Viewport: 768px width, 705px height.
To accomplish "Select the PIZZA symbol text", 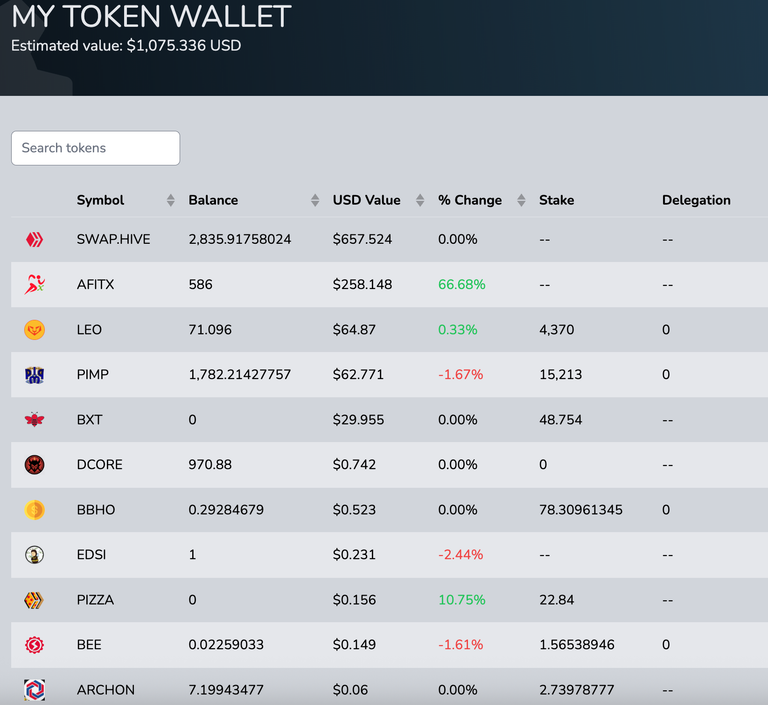I will coord(95,600).
